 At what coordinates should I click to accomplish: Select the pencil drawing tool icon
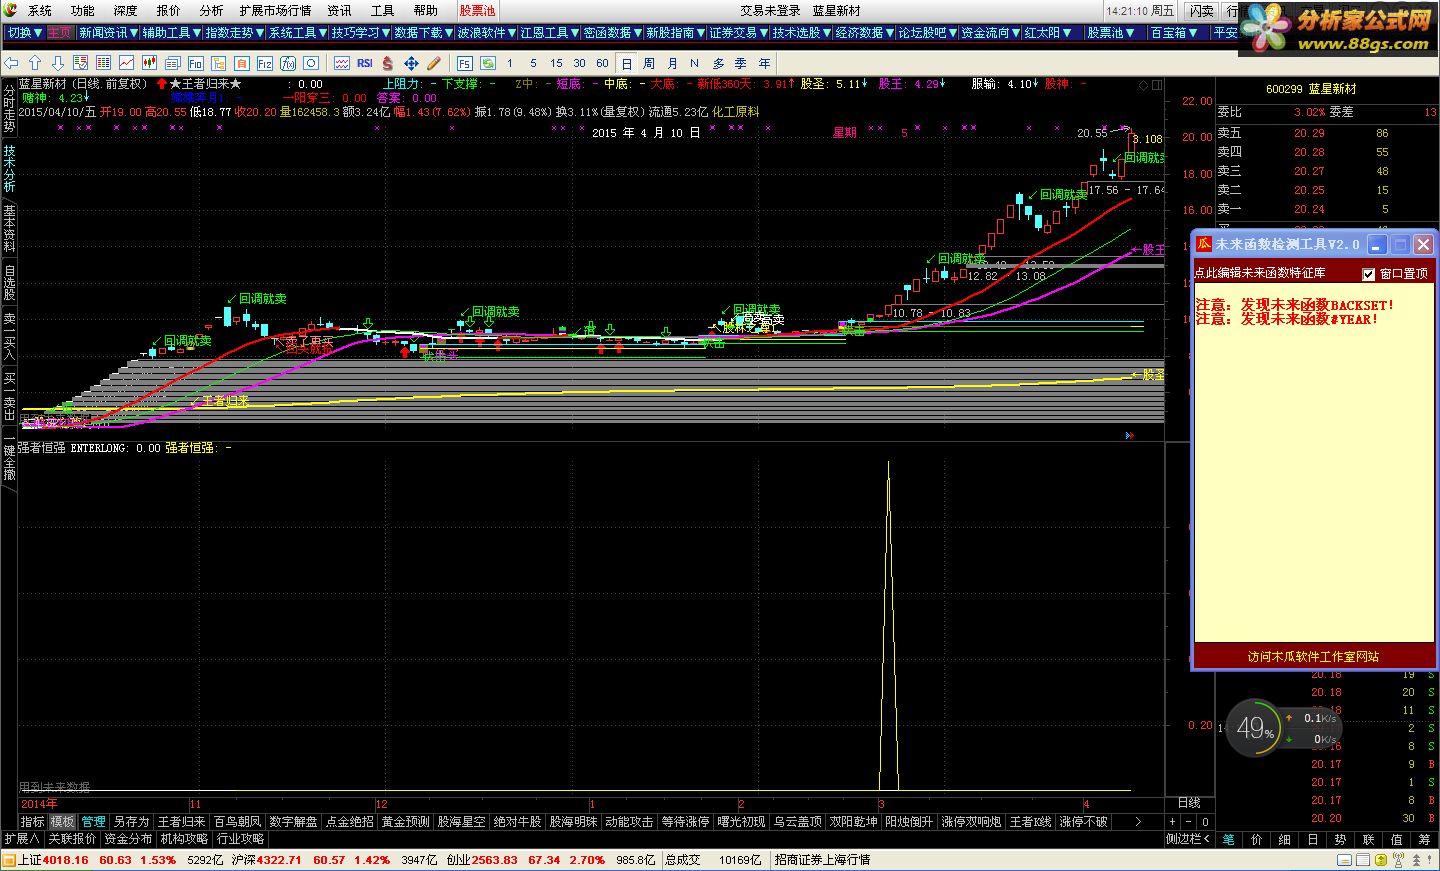(434, 63)
